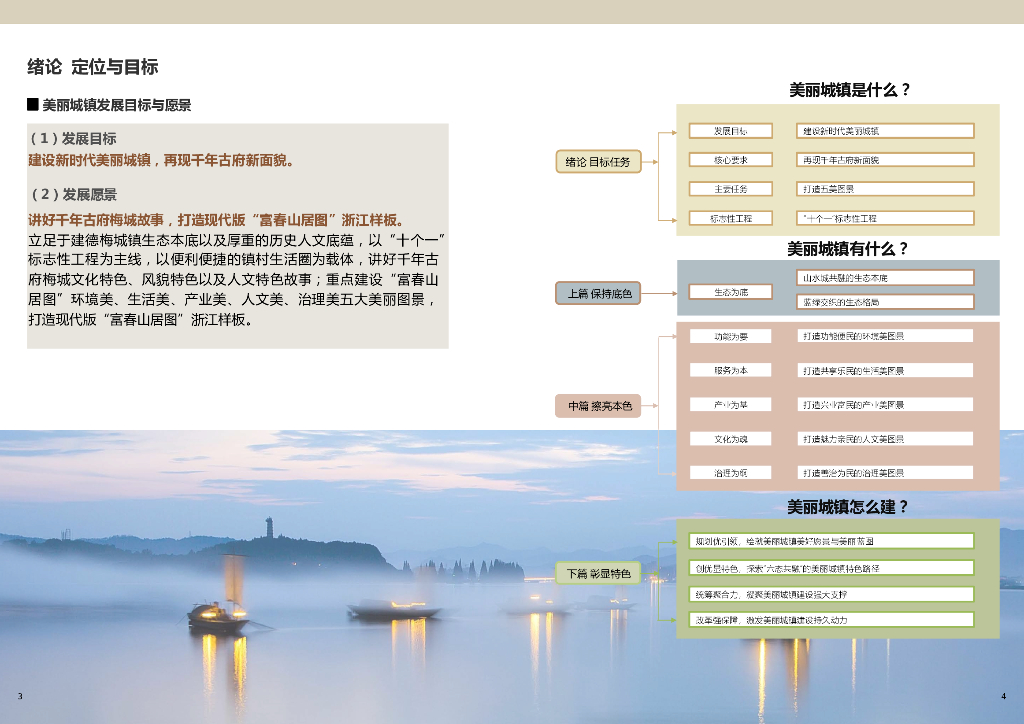1024x724 pixels.
Task: Click the 美丽城镇怎么建？ heading
Action: click(x=848, y=507)
